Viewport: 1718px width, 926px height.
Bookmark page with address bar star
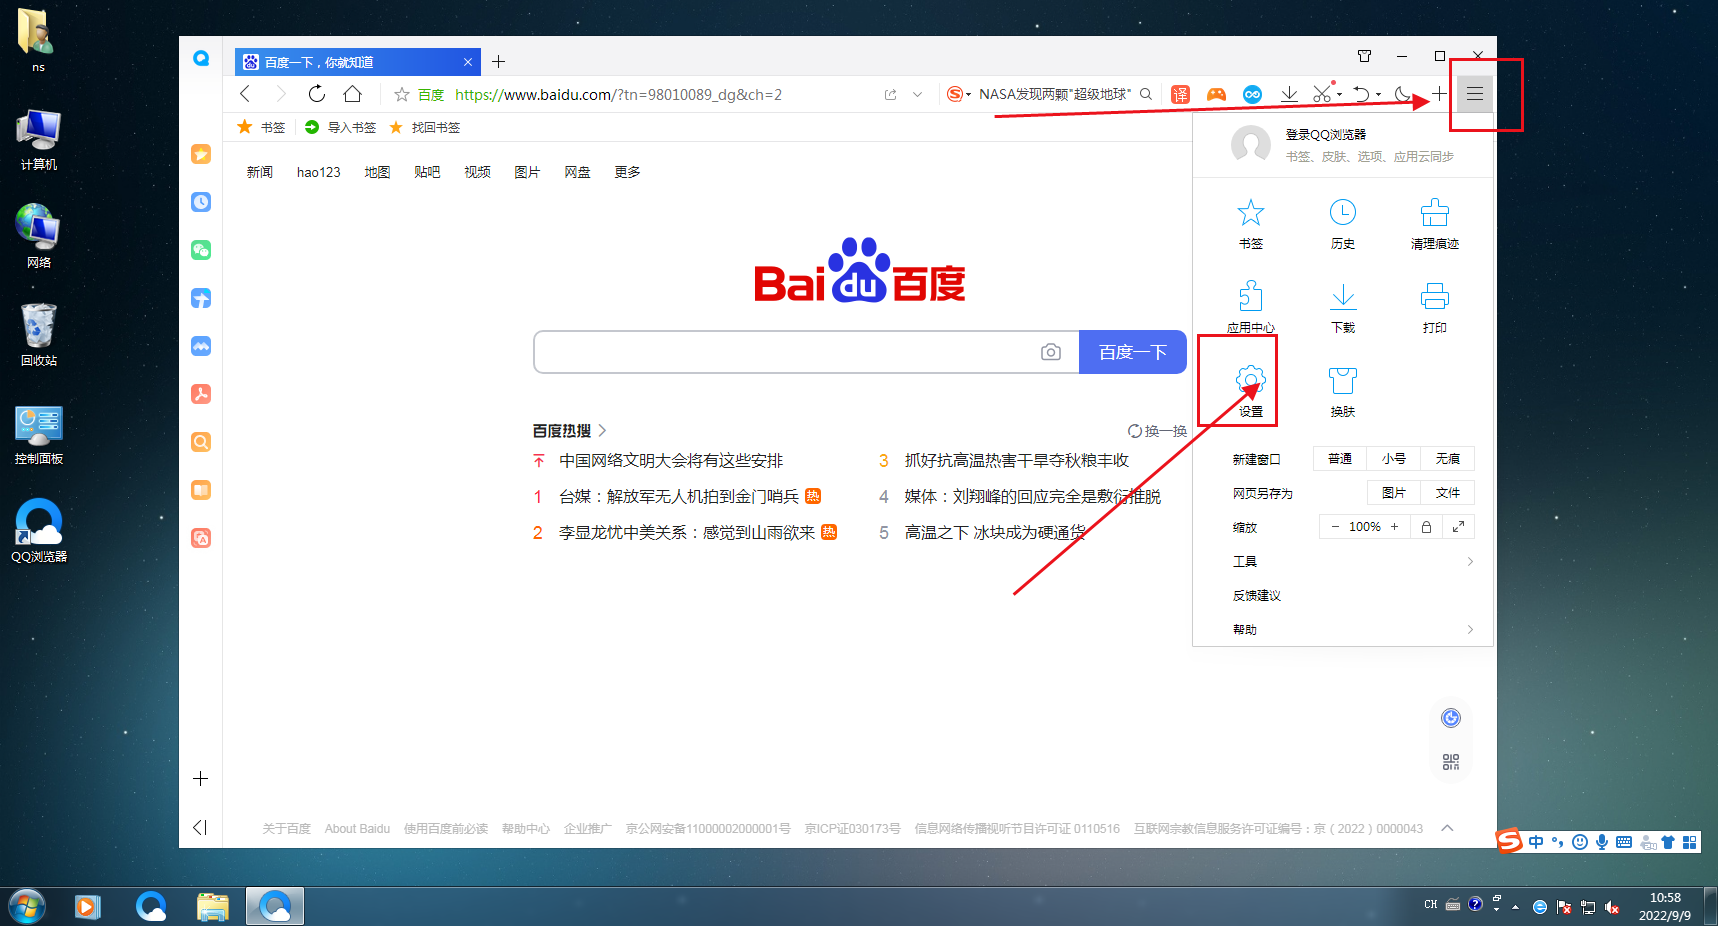(402, 95)
